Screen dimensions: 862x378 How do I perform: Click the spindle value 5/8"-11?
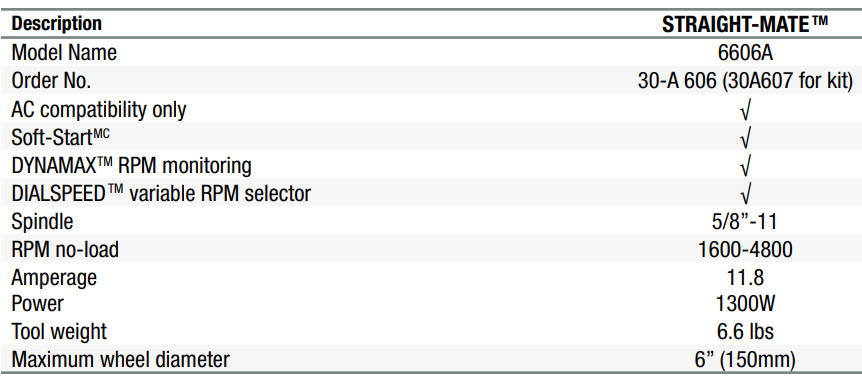(x=745, y=221)
